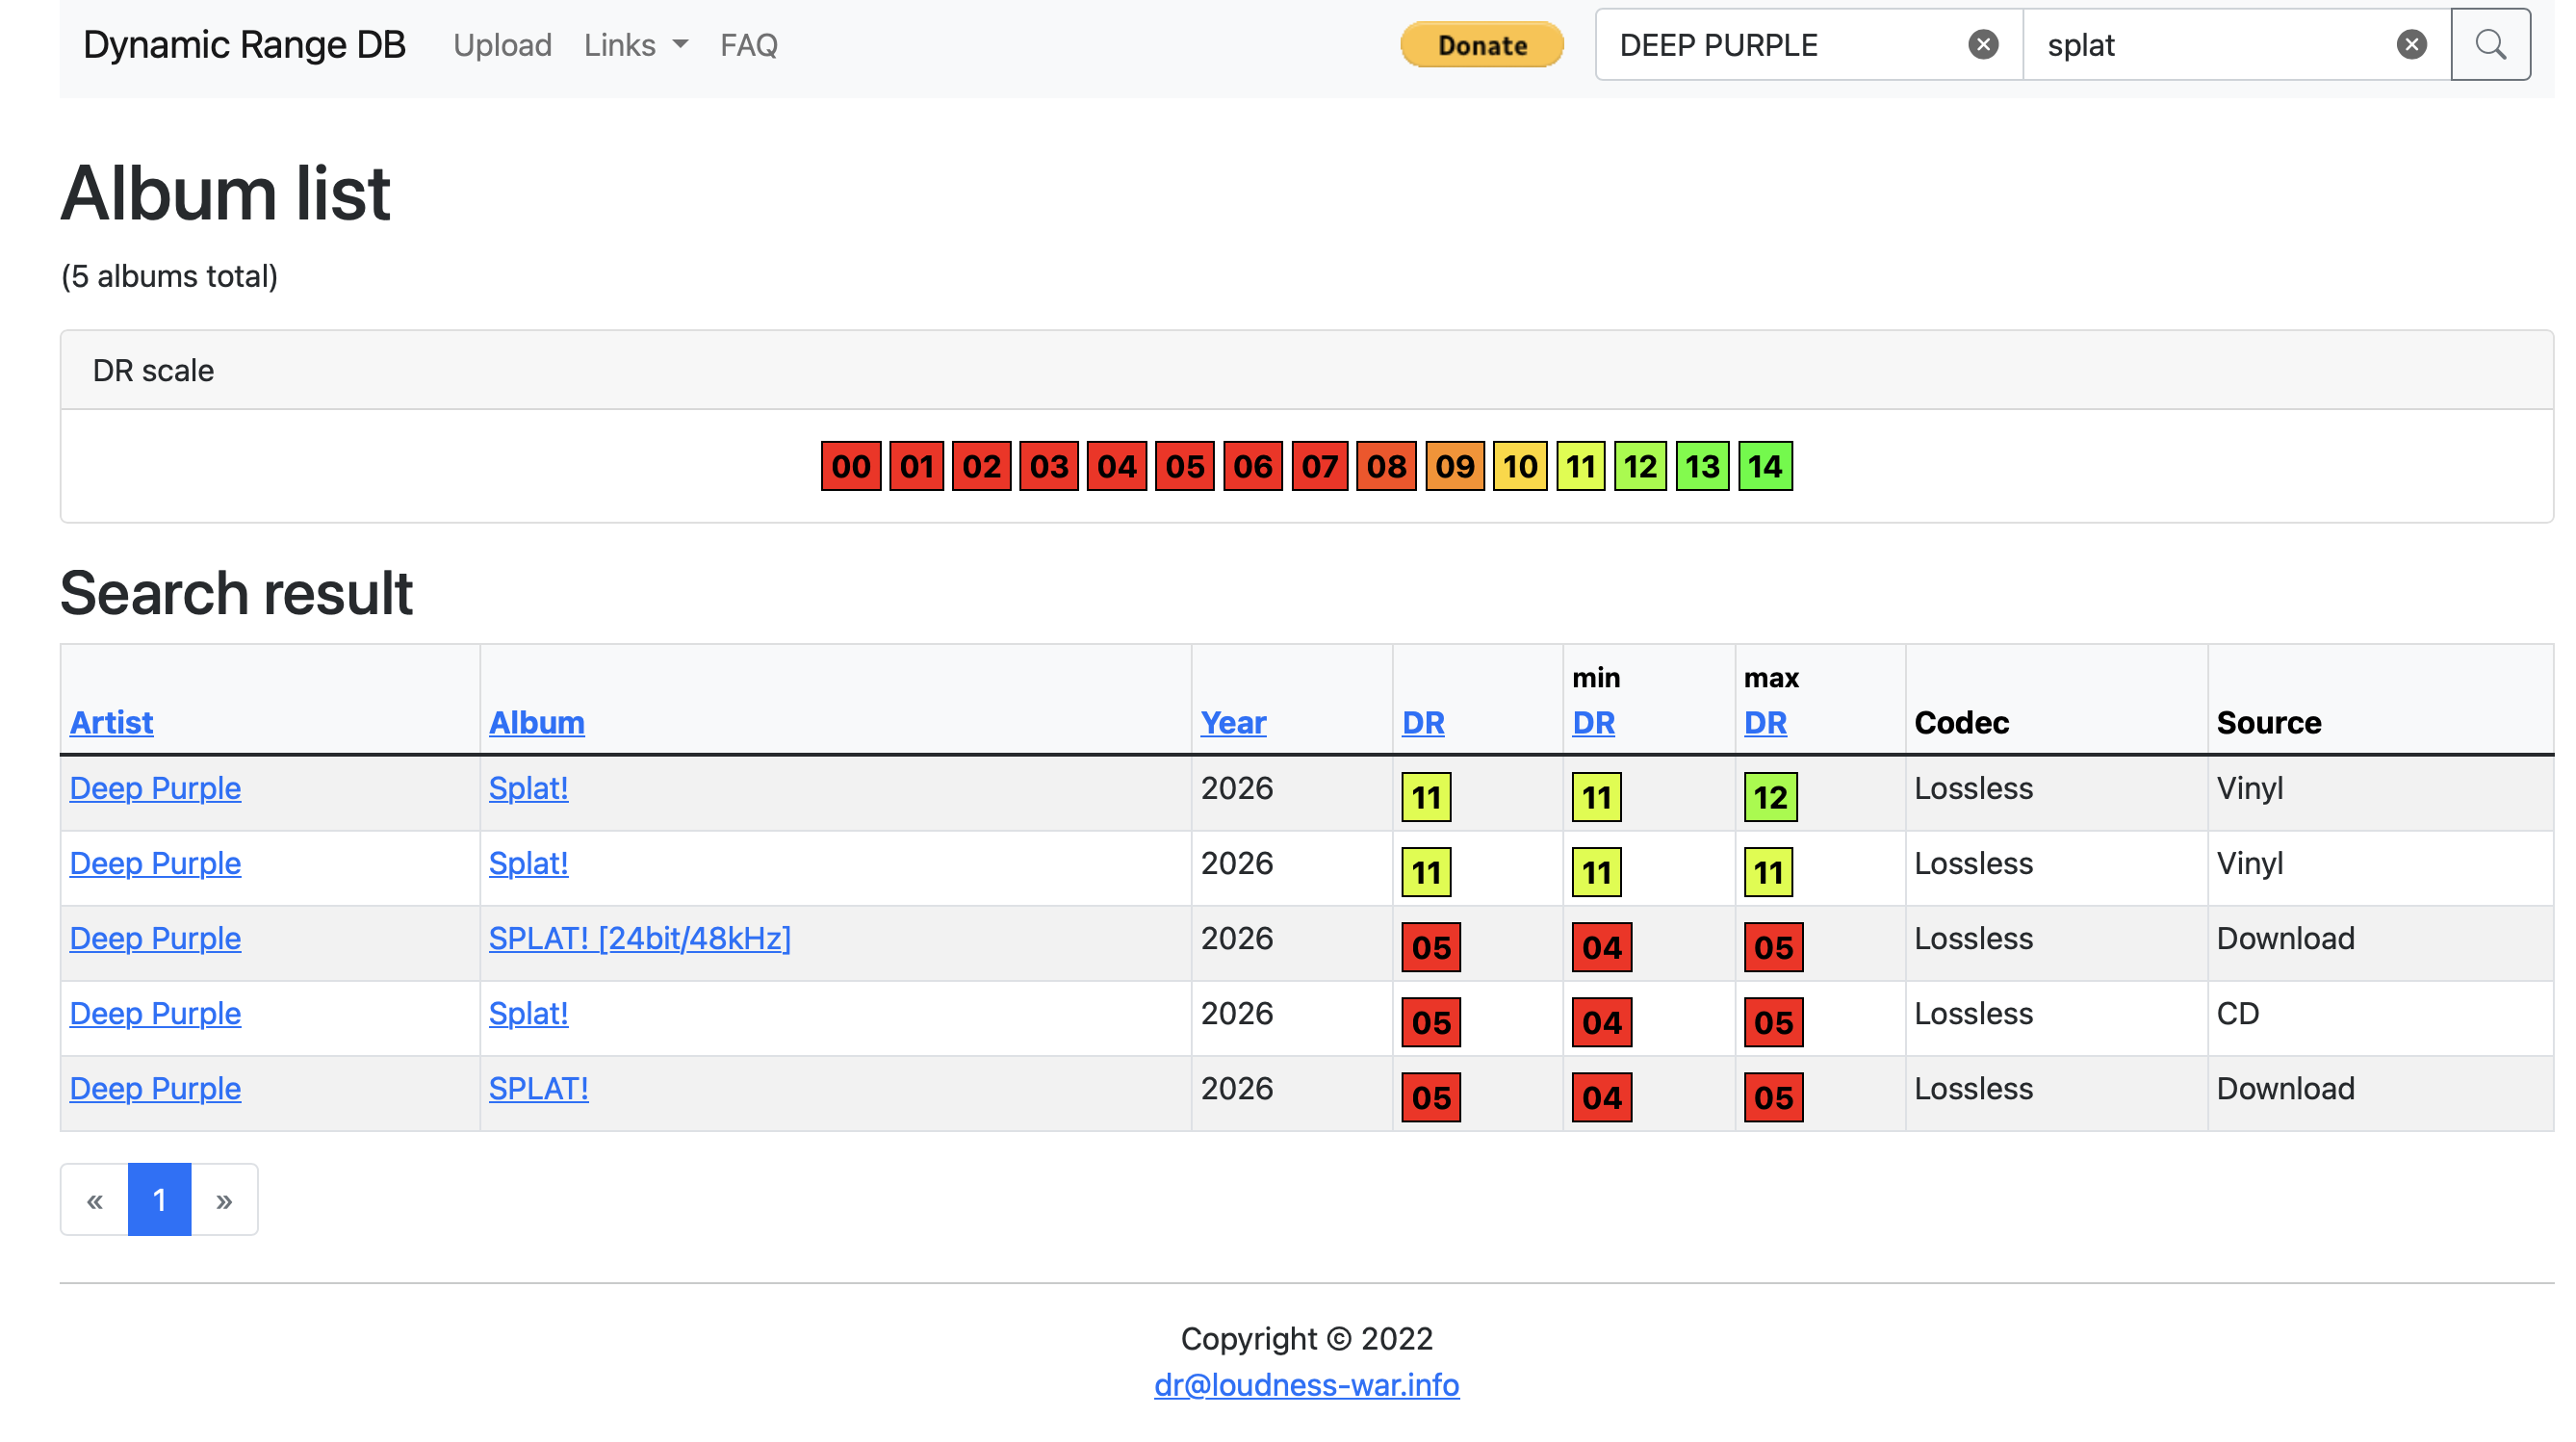Select the DR 09 orange scale swatch
The width and height of the screenshot is (2576, 1442).
[x=1454, y=466]
